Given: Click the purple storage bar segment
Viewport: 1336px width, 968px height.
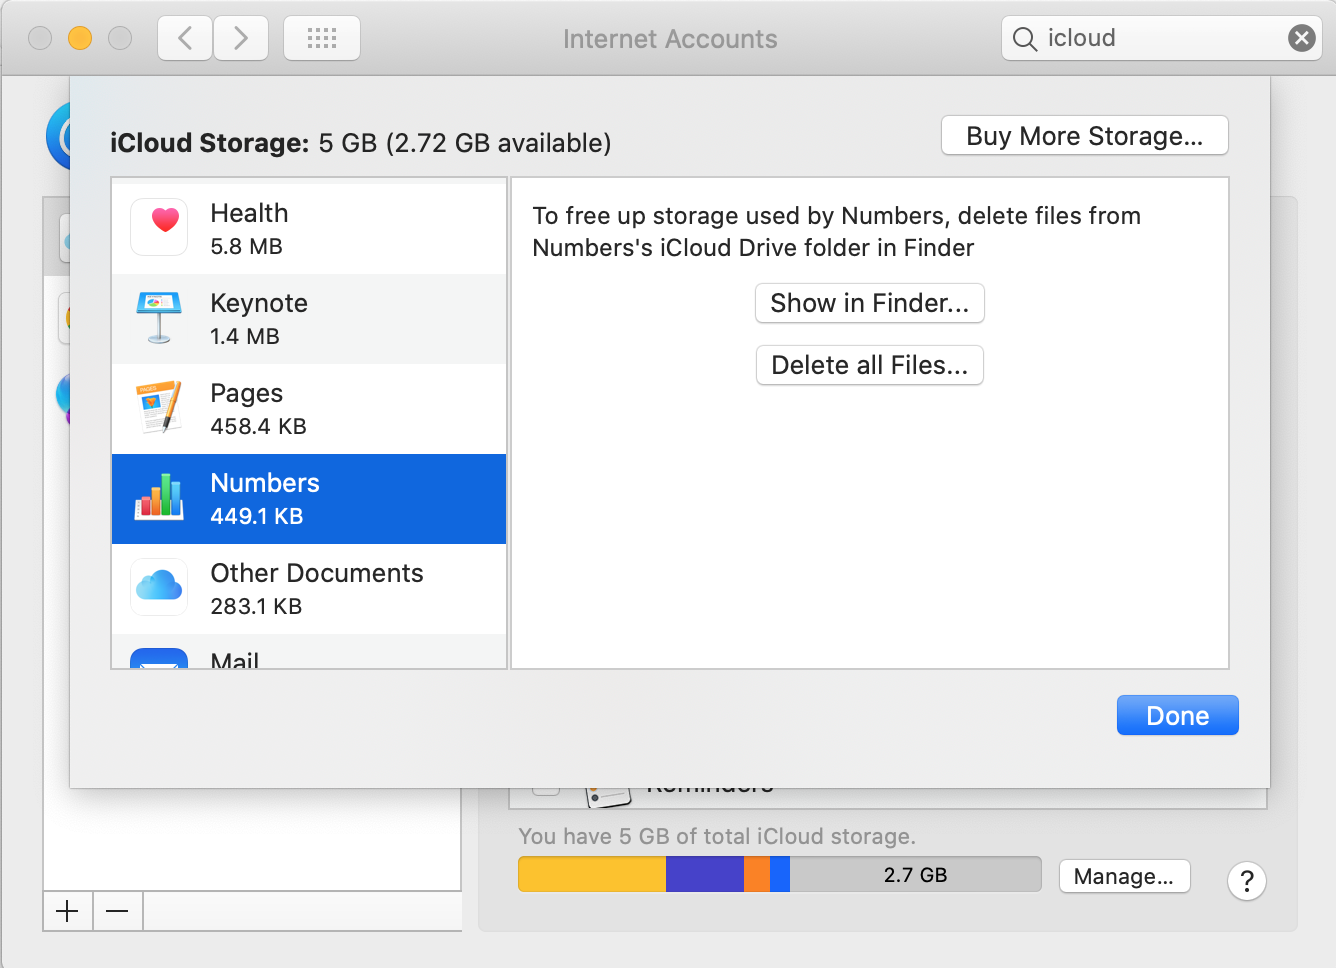Looking at the screenshot, I should tap(705, 874).
